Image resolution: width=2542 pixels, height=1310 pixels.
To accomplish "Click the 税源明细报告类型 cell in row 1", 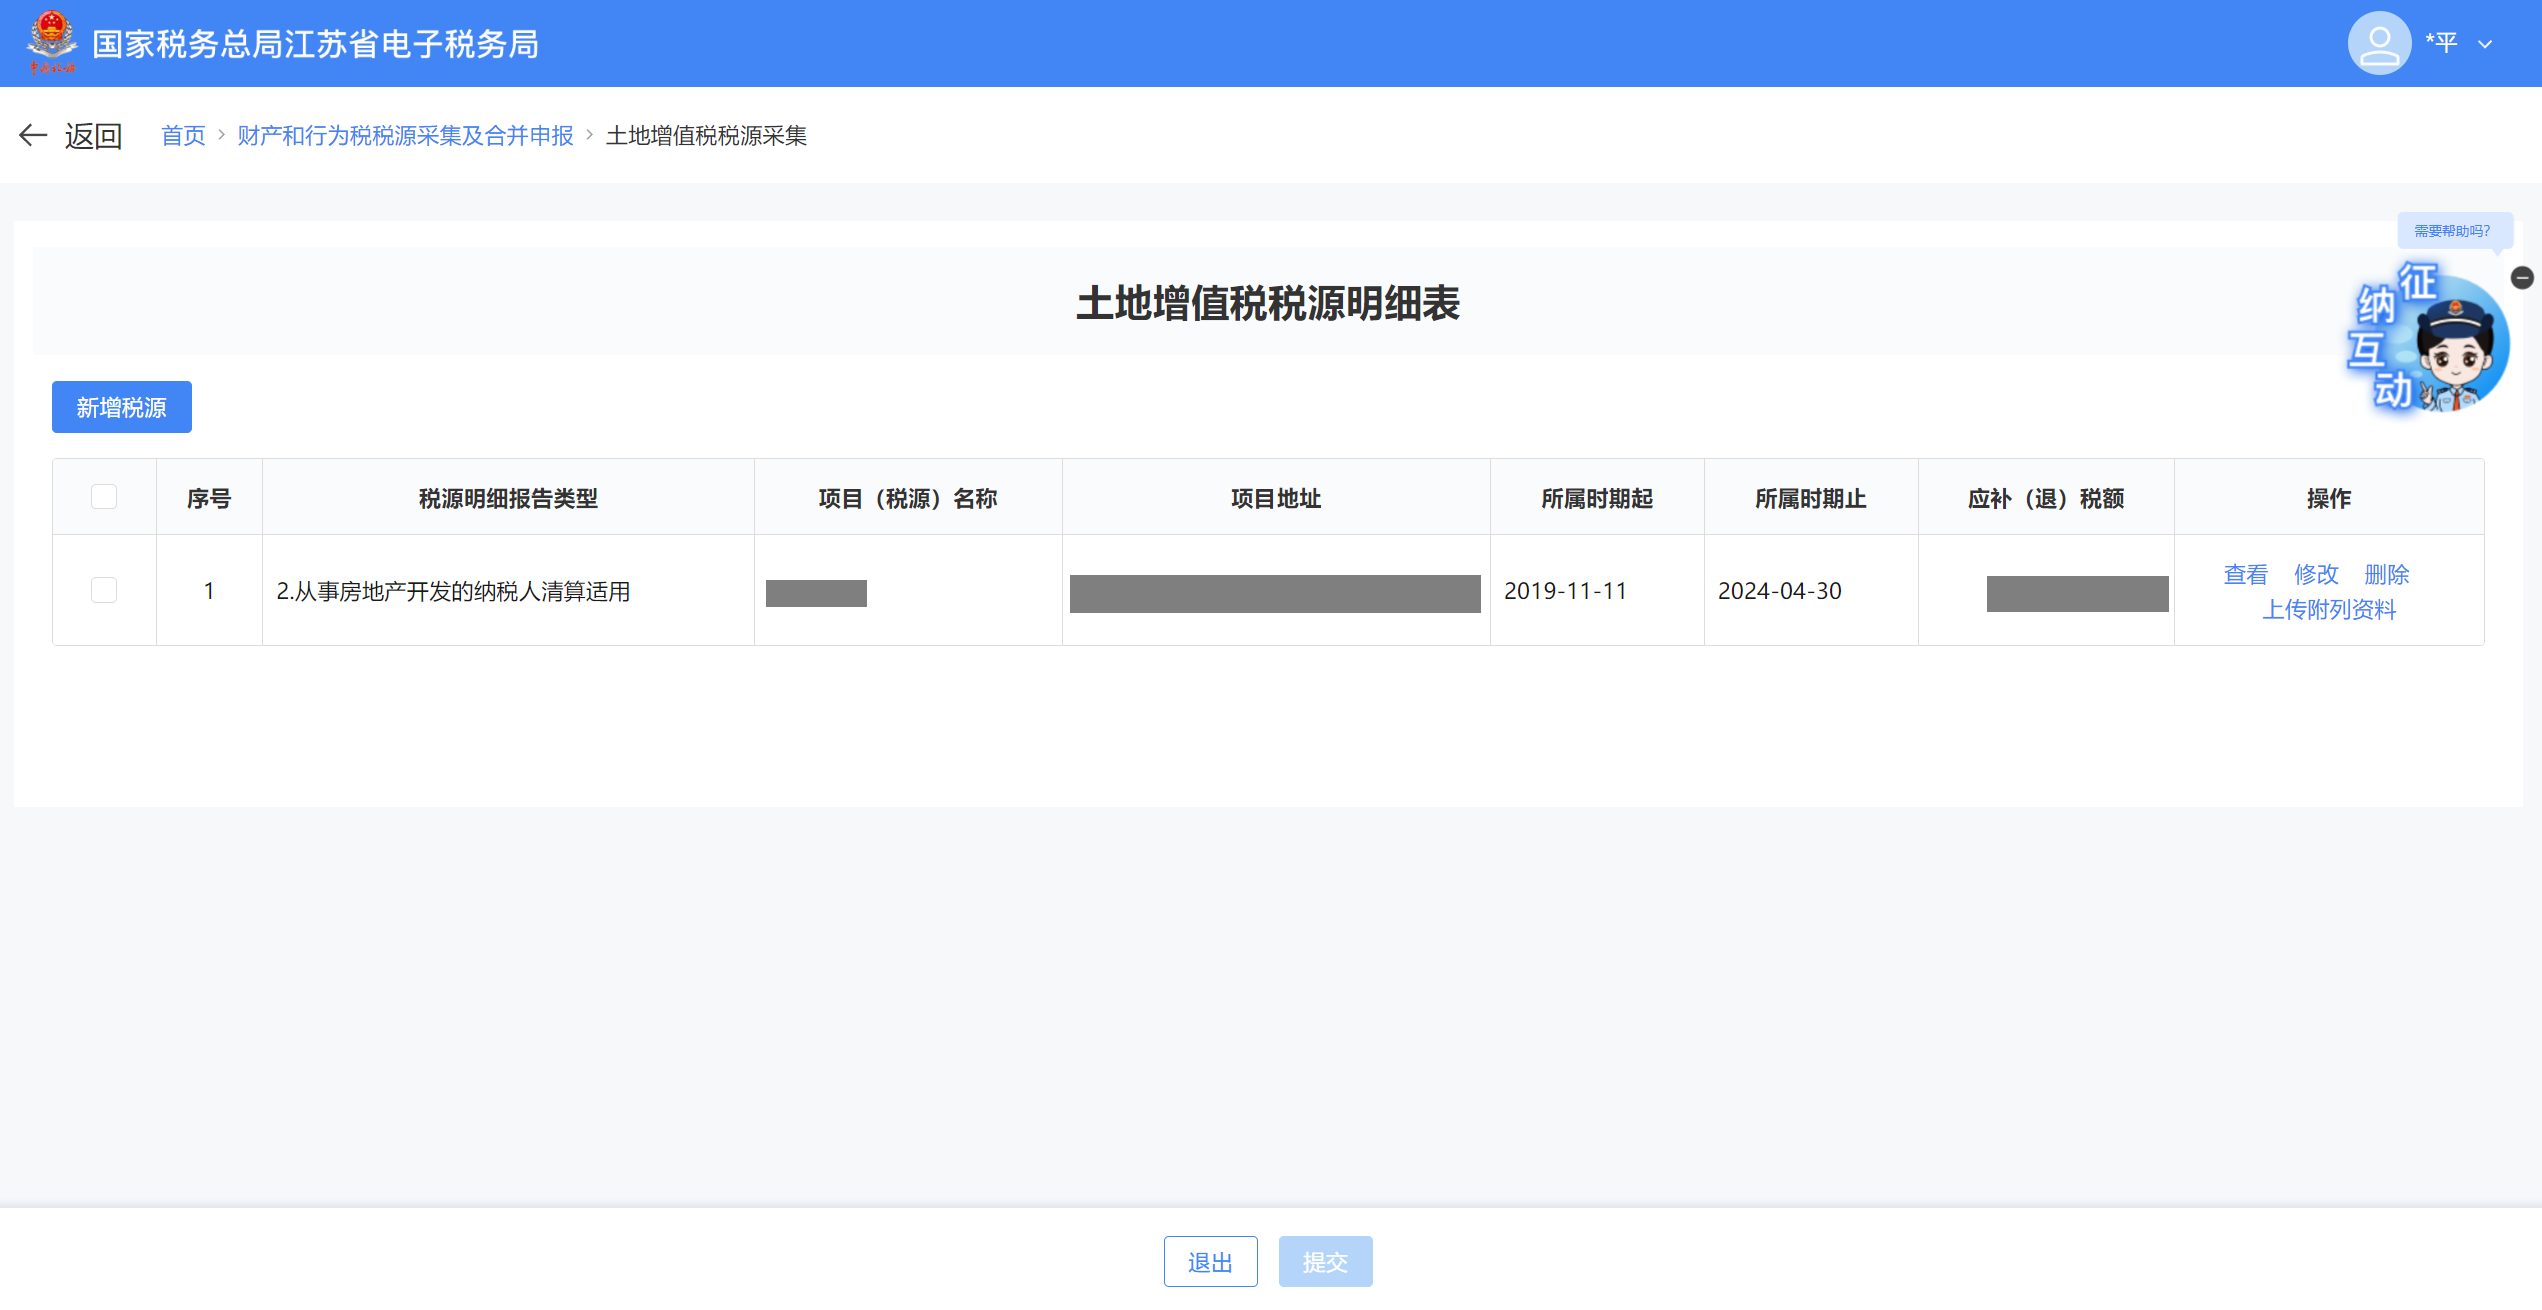I will pyautogui.click(x=453, y=591).
